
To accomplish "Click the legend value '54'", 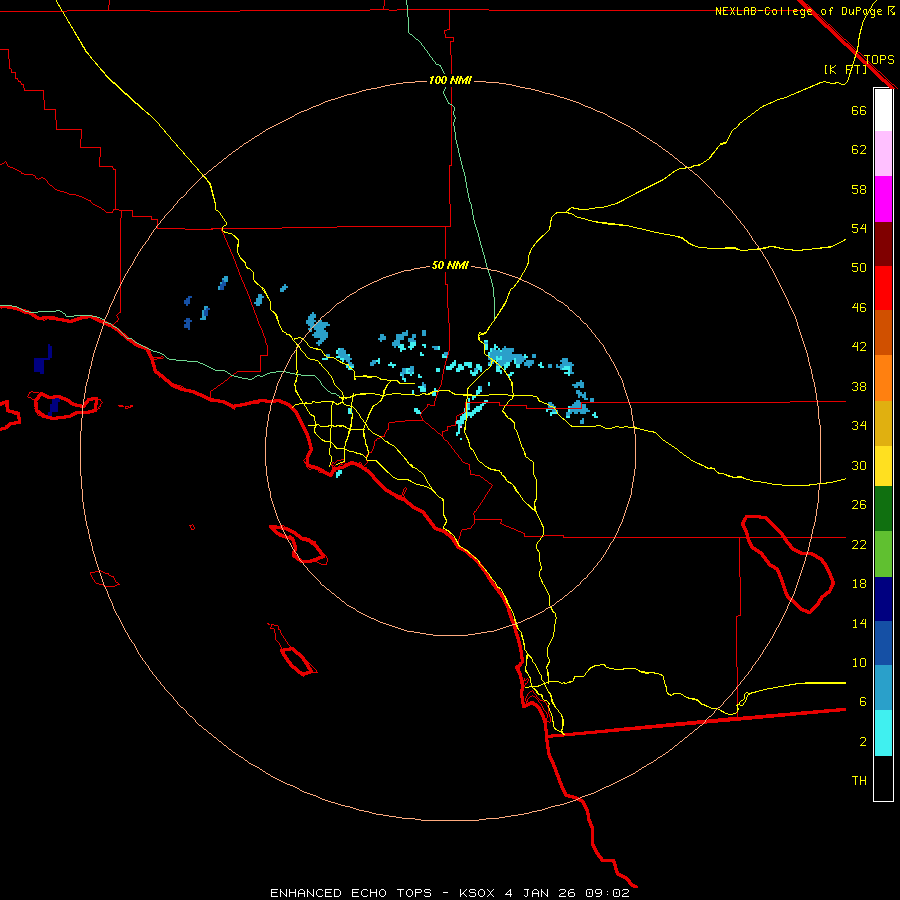I will click(859, 228).
